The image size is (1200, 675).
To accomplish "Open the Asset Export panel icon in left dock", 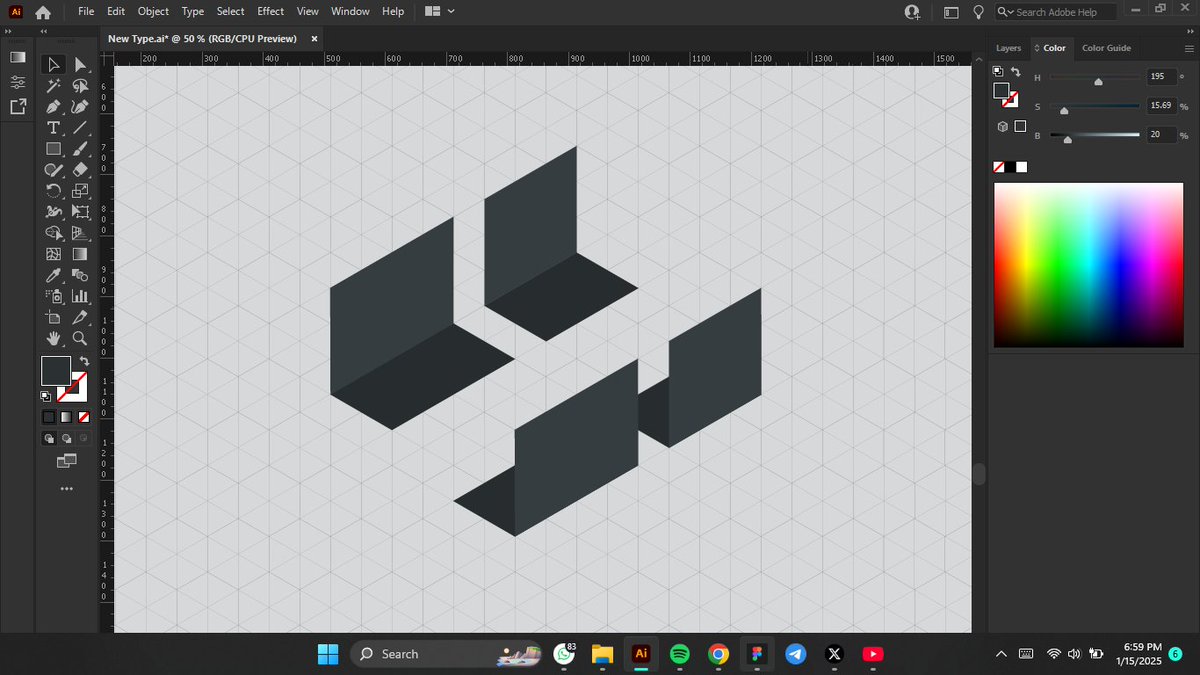I will (17, 106).
